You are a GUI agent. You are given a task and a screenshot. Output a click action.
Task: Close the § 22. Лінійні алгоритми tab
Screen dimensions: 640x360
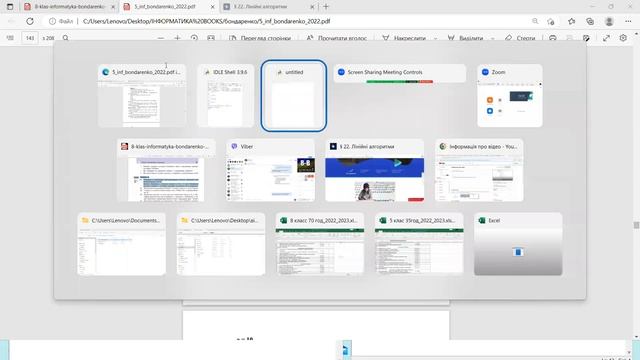click(312, 7)
